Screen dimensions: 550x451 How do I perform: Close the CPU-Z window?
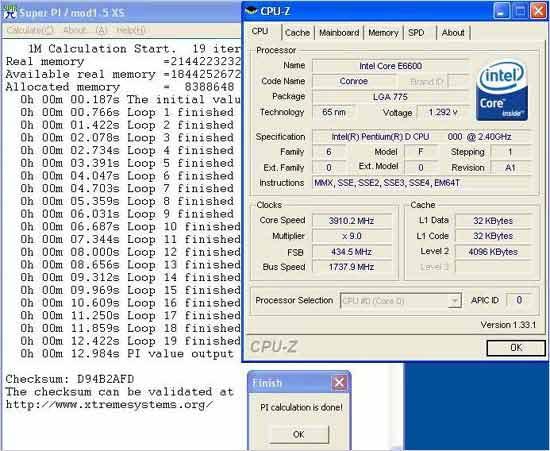(538, 12)
